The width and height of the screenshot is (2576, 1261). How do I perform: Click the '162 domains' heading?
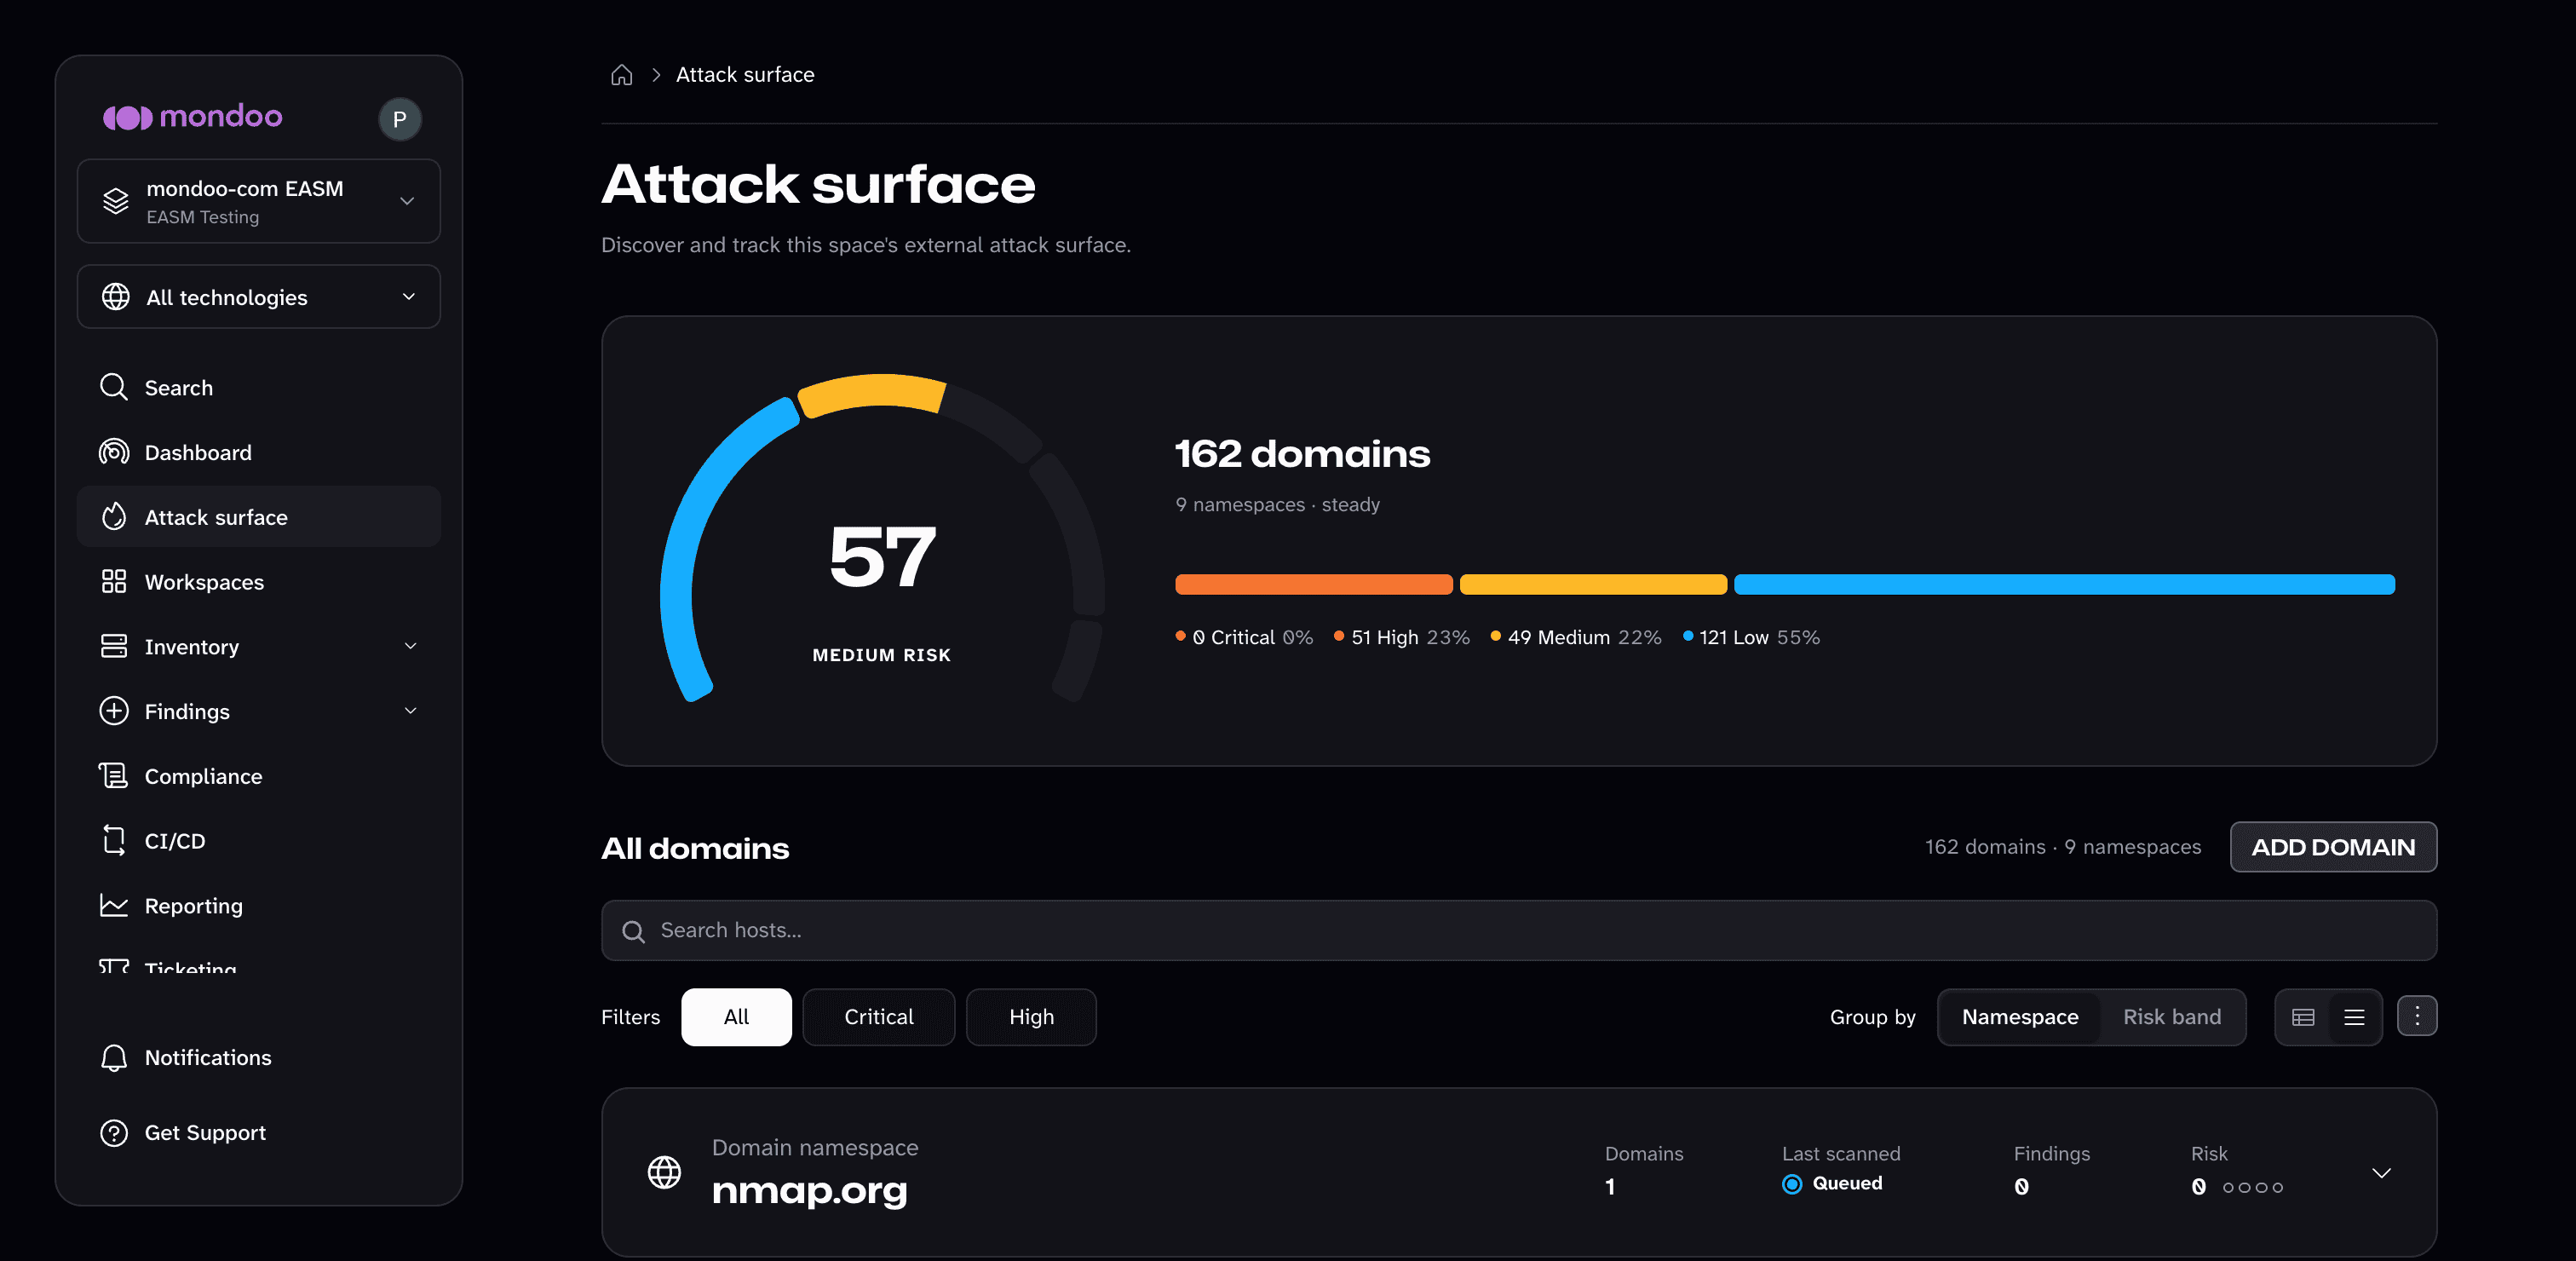pos(1302,454)
